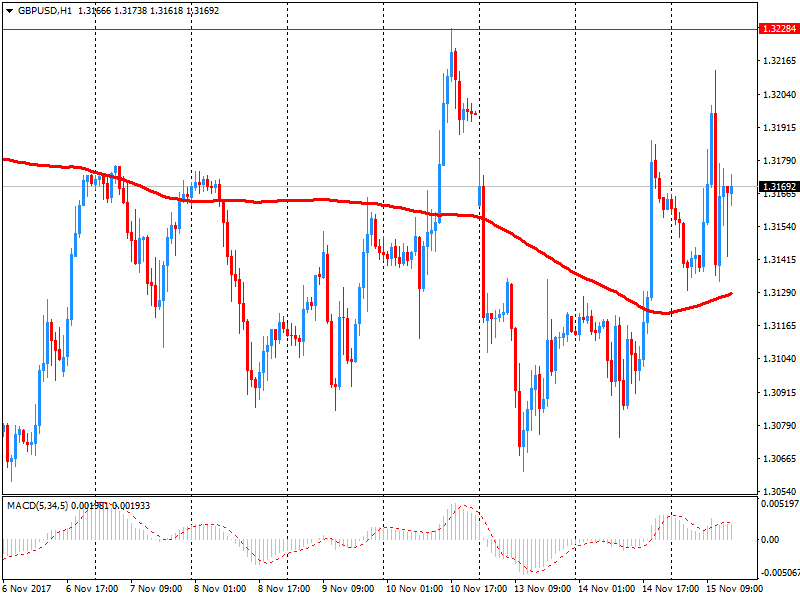
Task: Click the 14 Nov 17:00 time axis label
Action: coord(670,589)
